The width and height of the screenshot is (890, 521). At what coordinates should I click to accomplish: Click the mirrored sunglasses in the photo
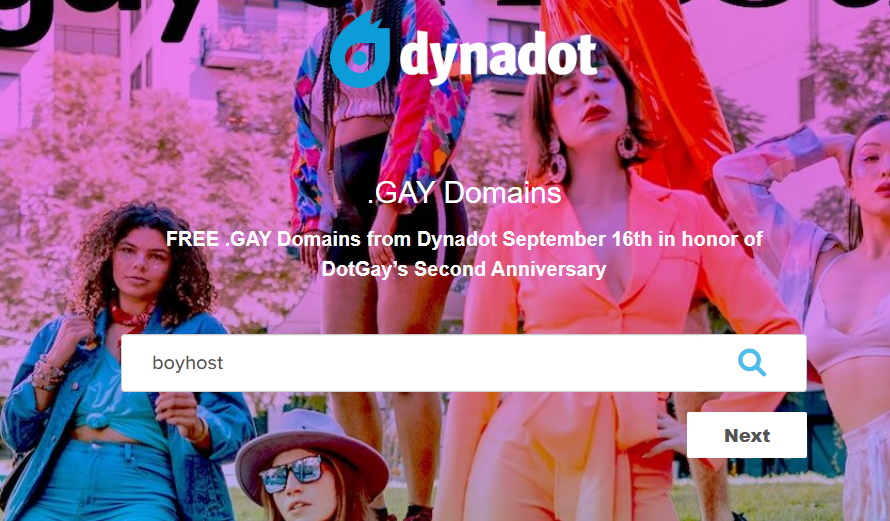(x=292, y=473)
